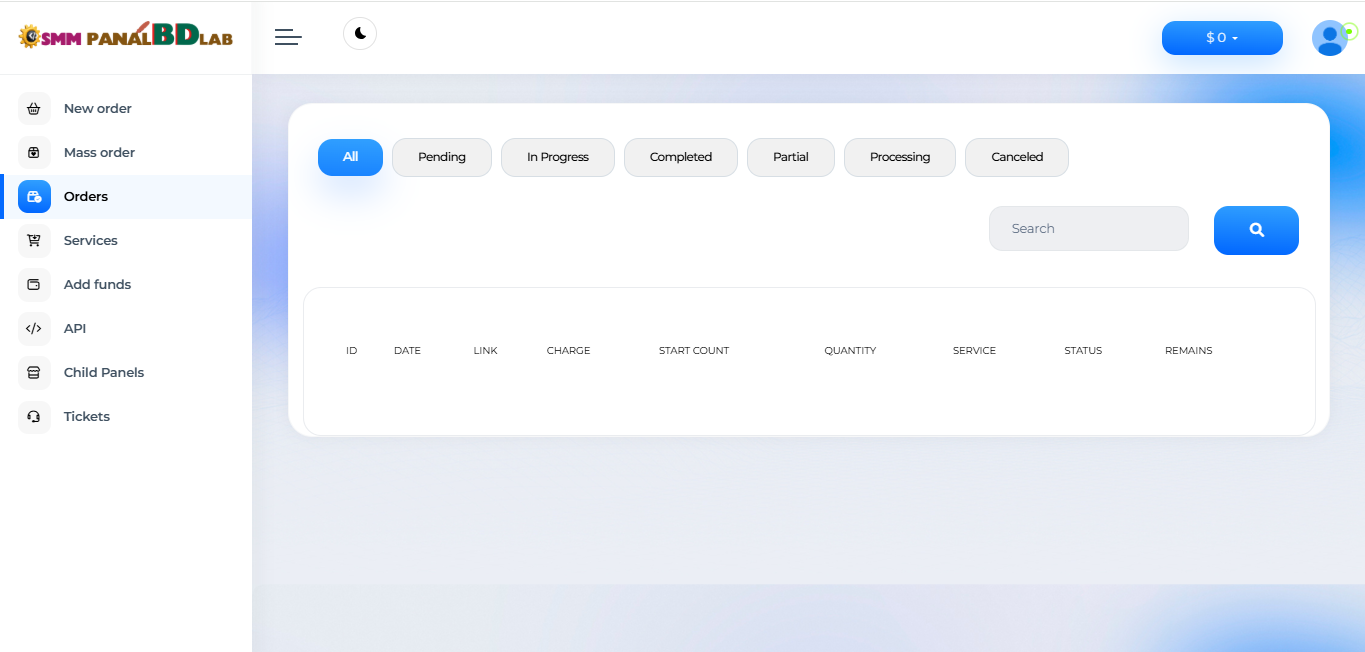Viewport: 1365px width, 652px height.
Task: Open the user profile avatar menu
Action: pyautogui.click(x=1329, y=38)
